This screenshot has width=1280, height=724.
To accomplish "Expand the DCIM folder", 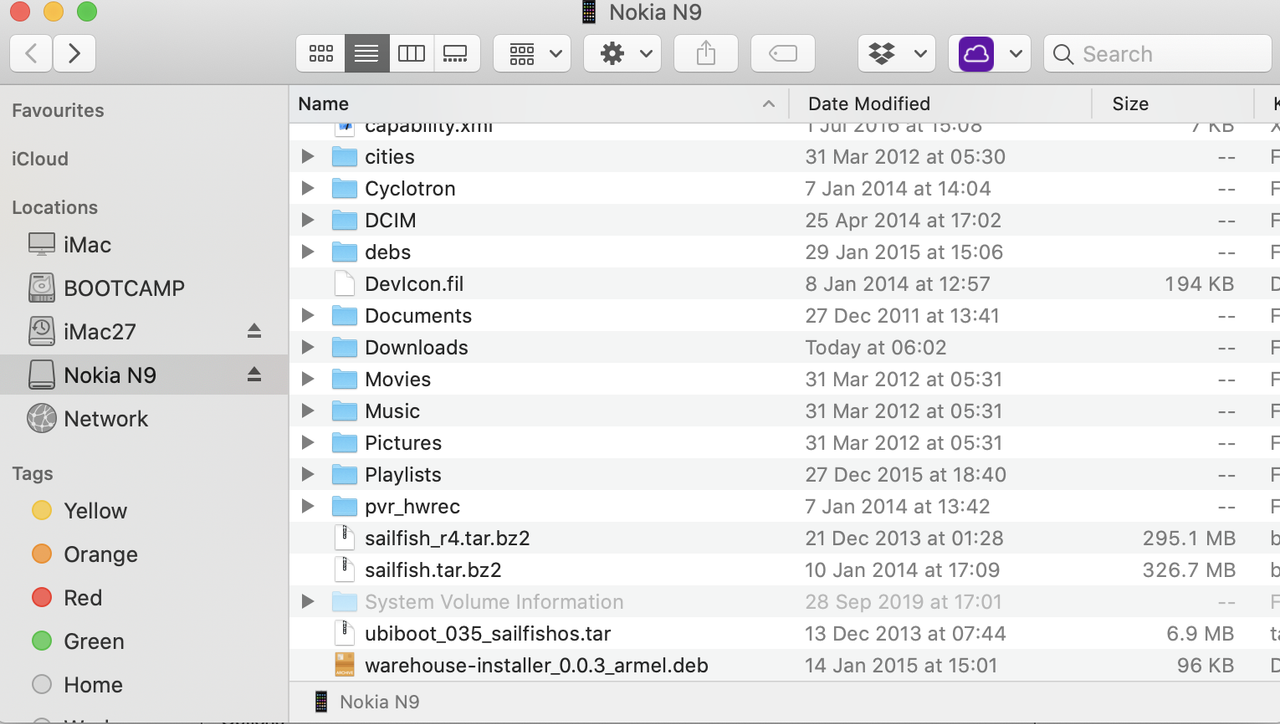I will point(308,220).
